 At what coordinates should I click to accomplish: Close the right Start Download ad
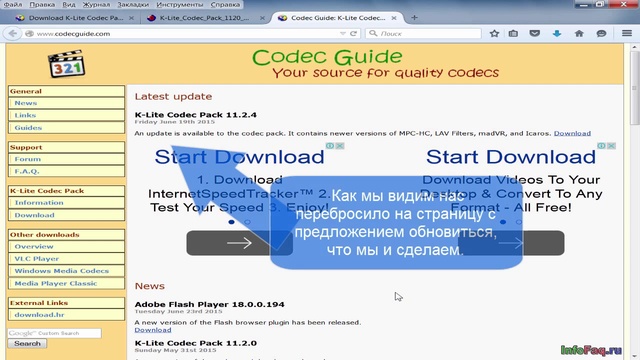pyautogui.click(x=611, y=146)
